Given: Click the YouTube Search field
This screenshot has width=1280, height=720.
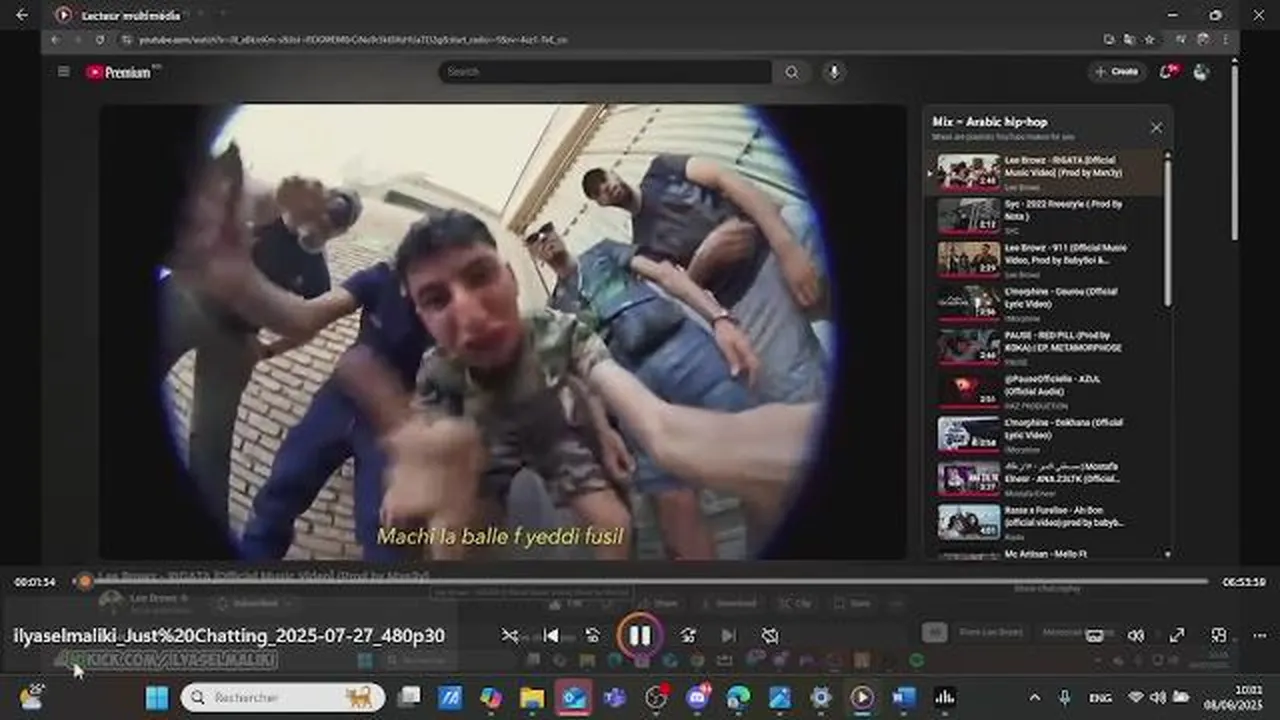Looking at the screenshot, I should pos(604,72).
